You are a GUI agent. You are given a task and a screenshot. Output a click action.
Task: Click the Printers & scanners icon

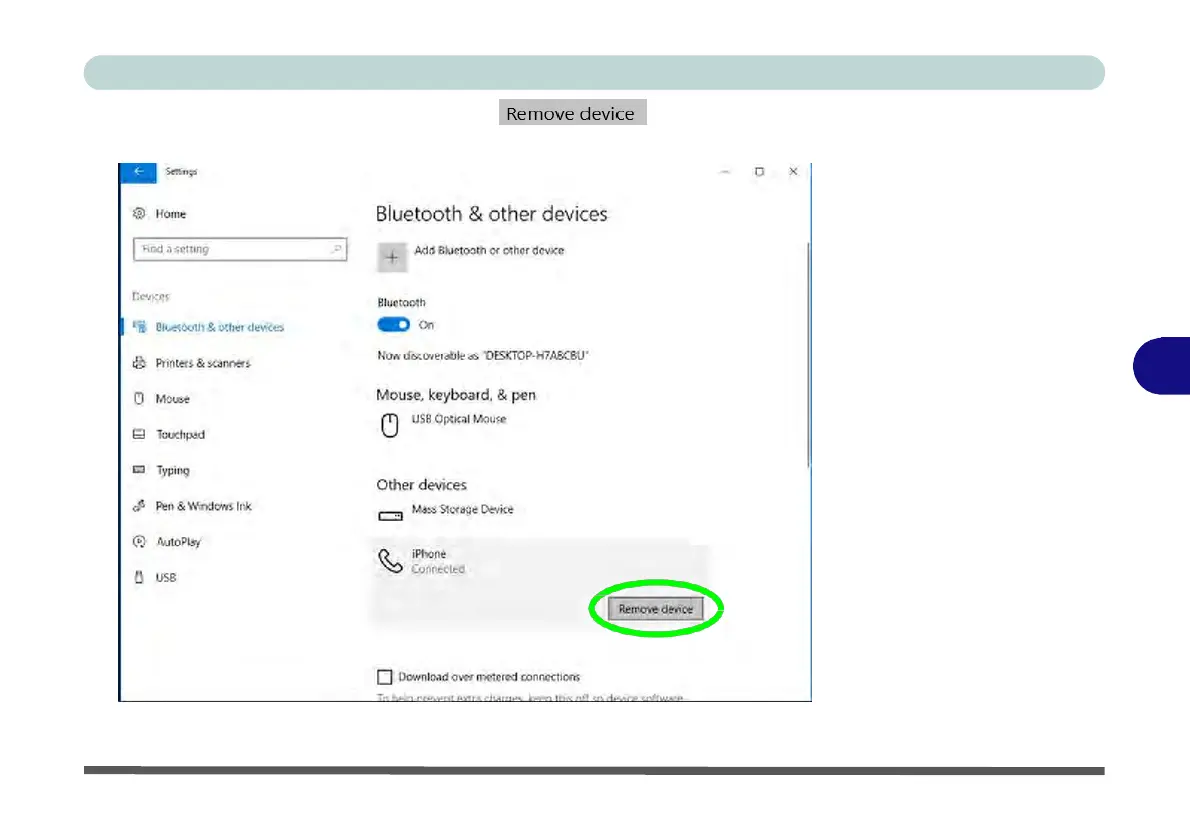point(139,363)
